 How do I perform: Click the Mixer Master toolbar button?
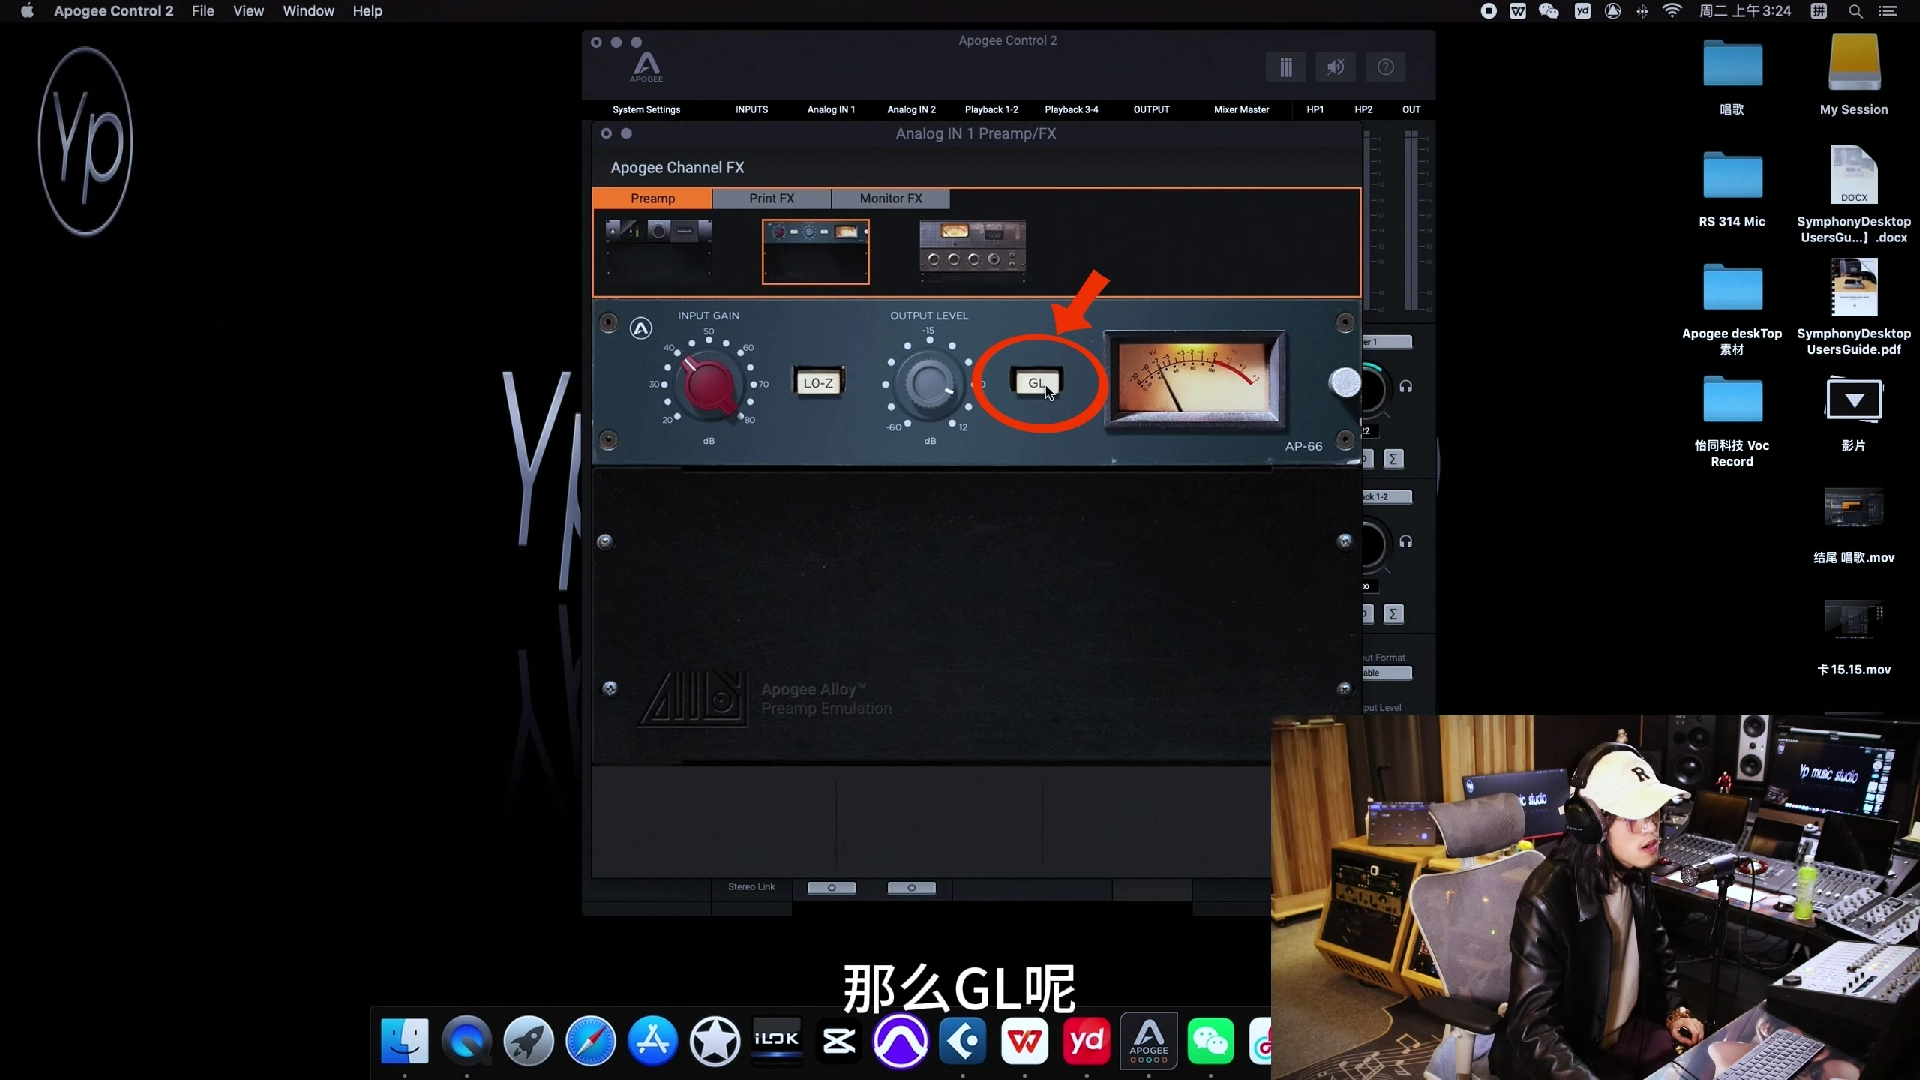(1241, 110)
